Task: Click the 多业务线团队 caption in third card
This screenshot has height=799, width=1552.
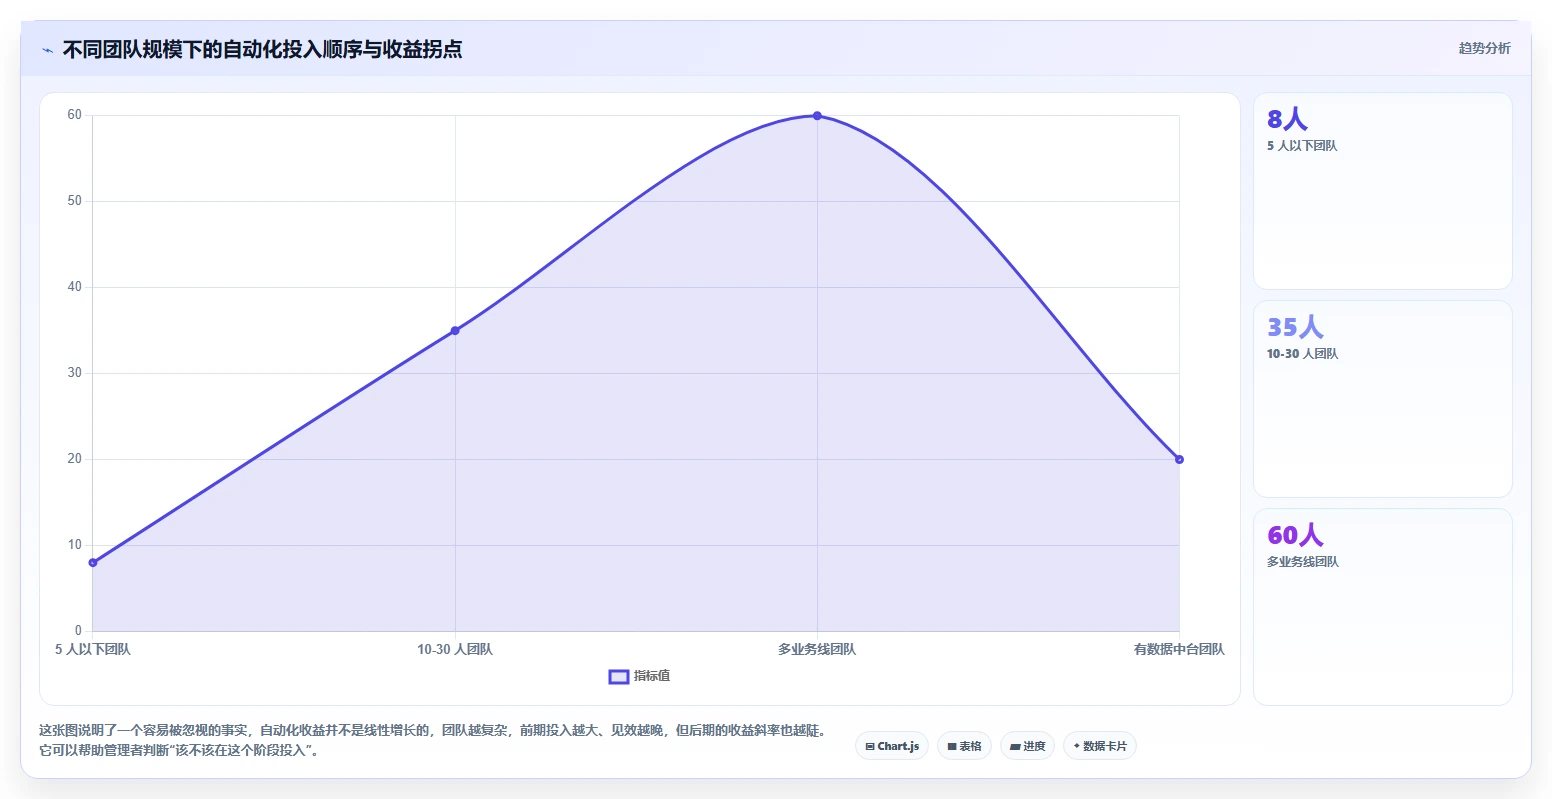Action: point(1303,562)
